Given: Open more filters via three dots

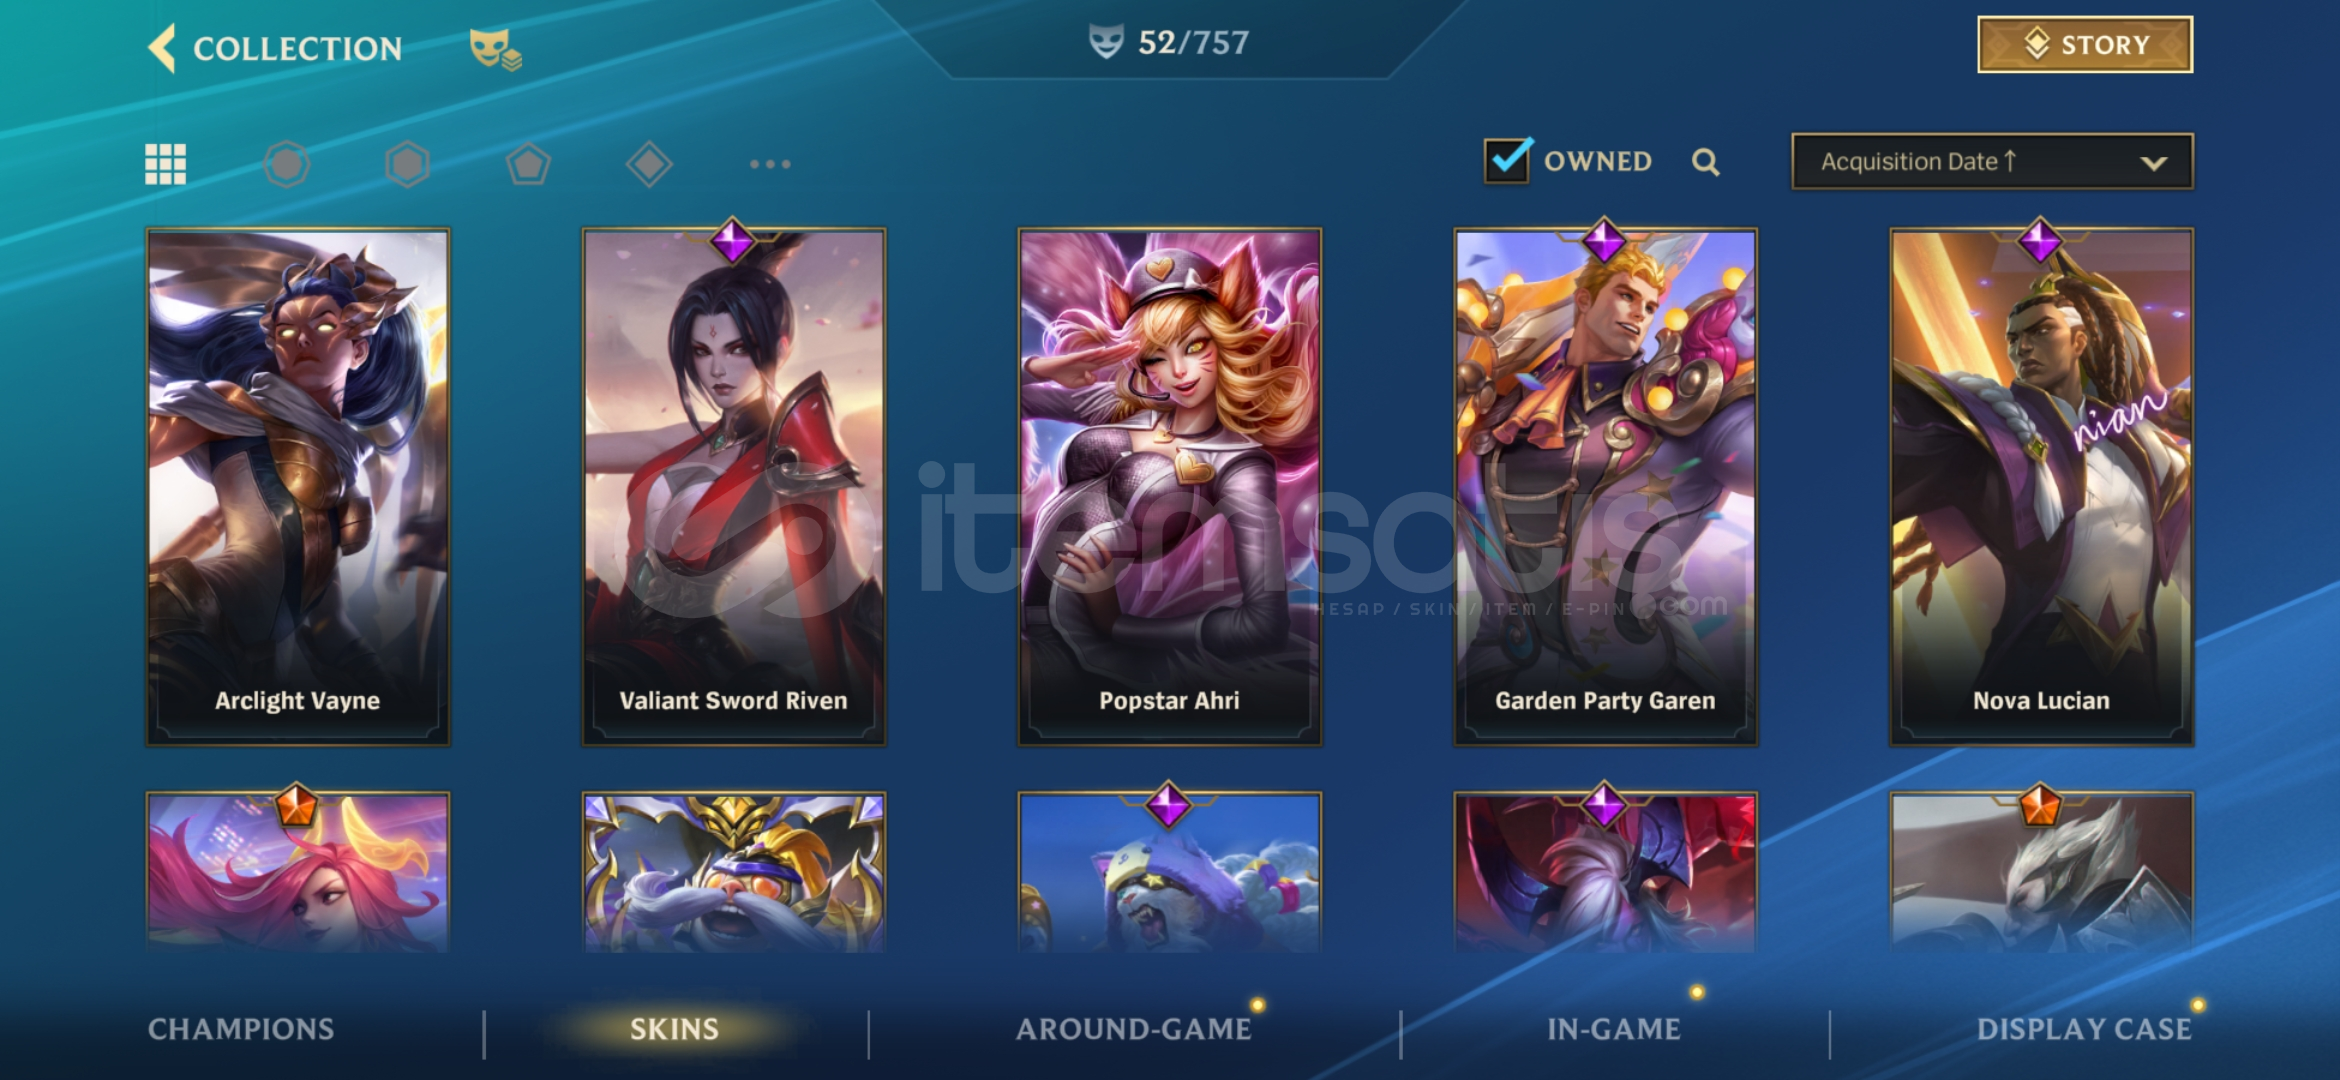Looking at the screenshot, I should [x=770, y=164].
